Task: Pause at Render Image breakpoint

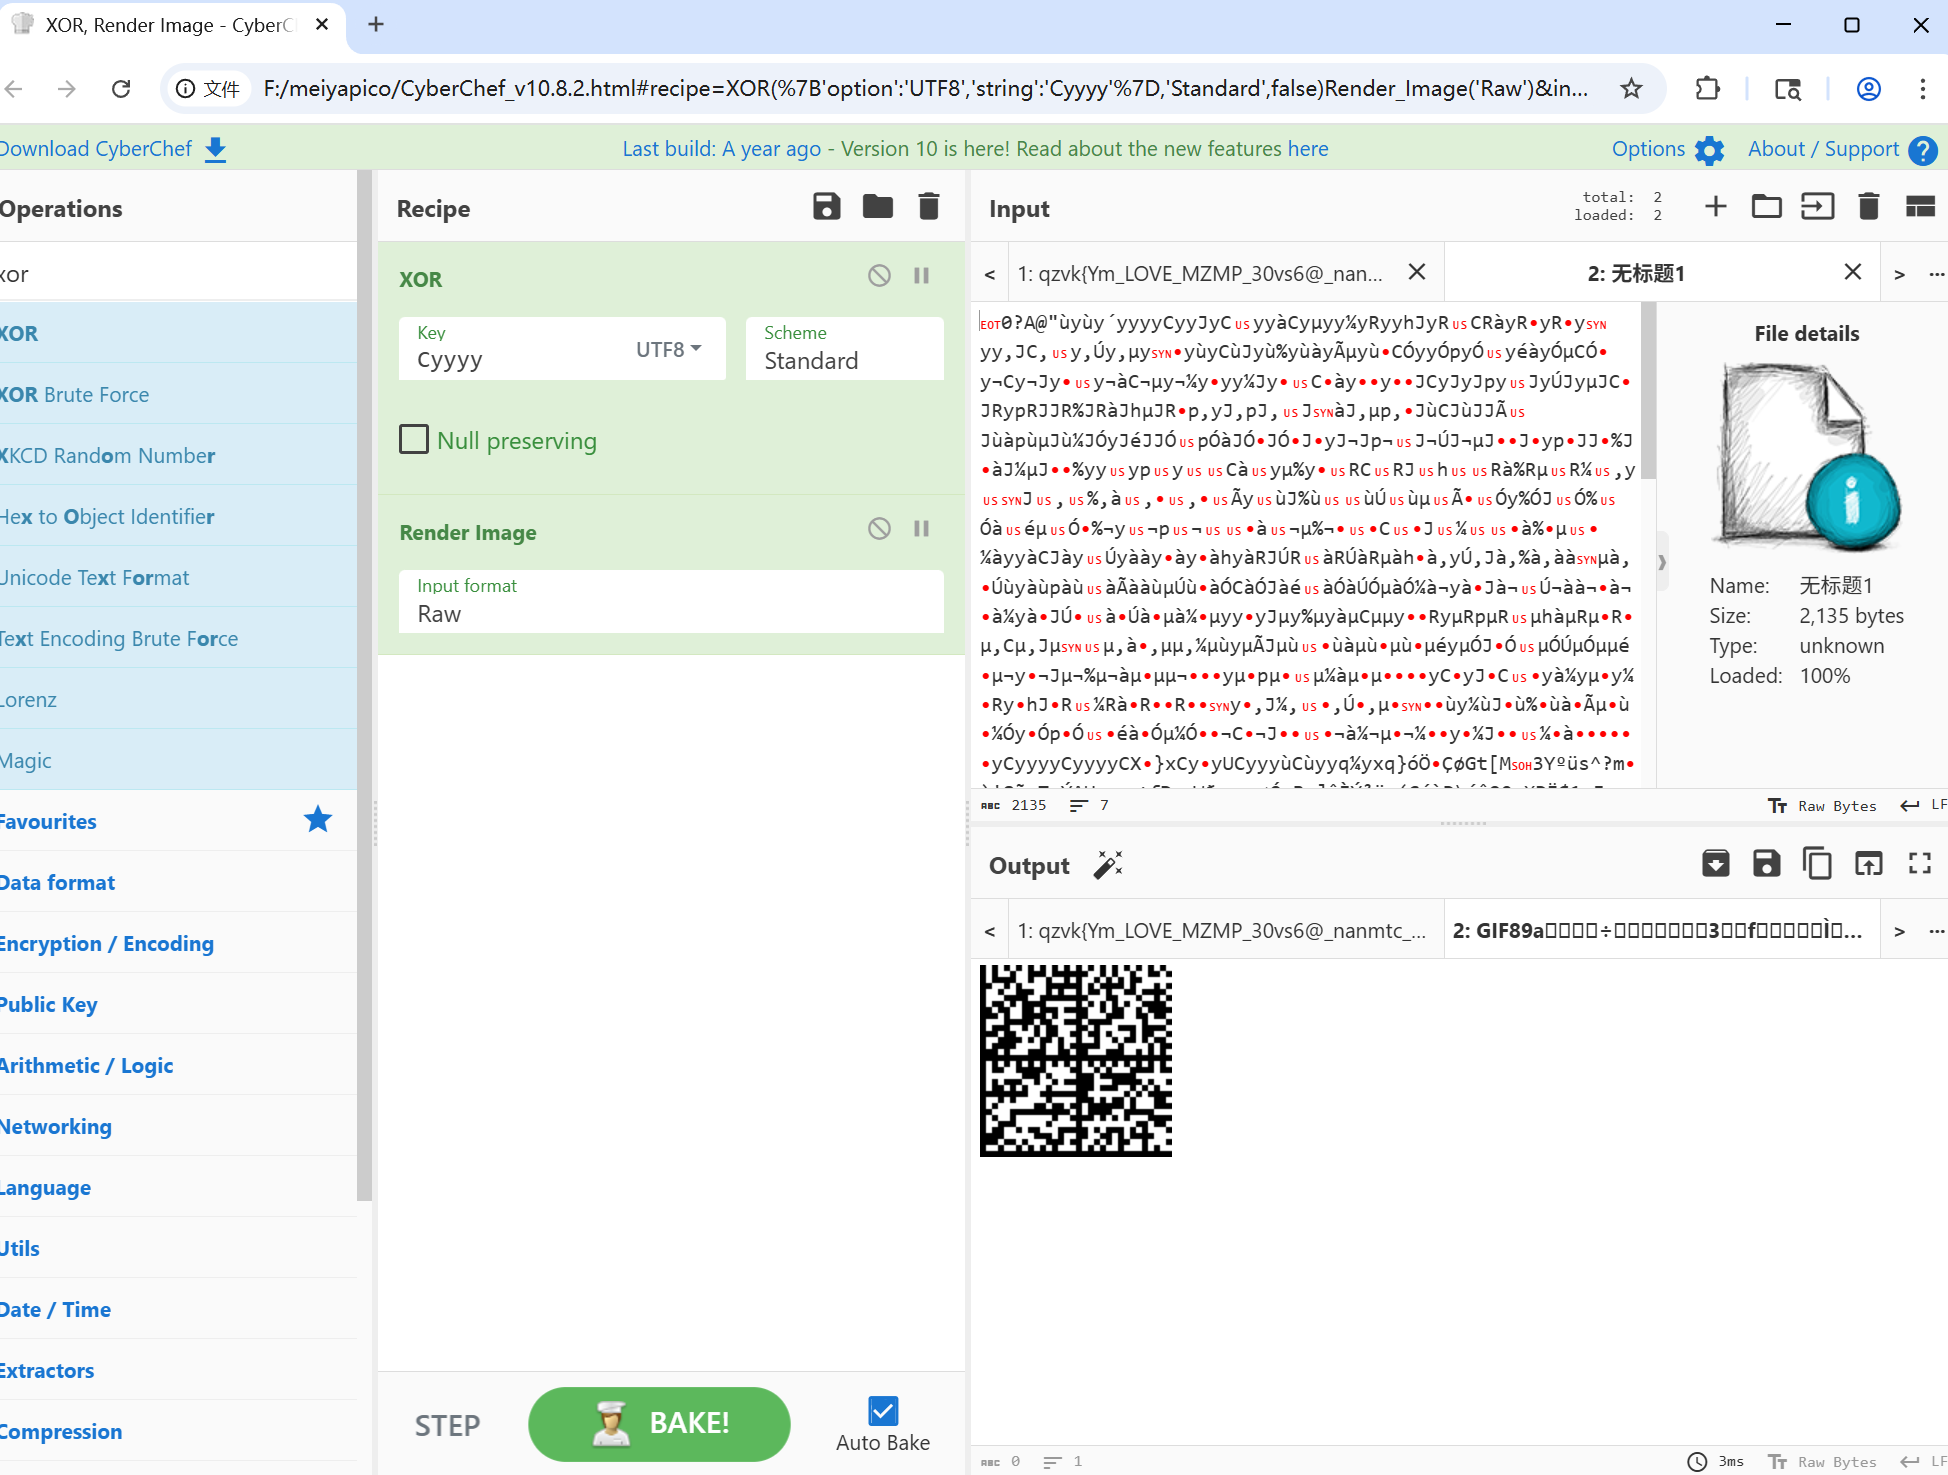Action: pyautogui.click(x=921, y=529)
